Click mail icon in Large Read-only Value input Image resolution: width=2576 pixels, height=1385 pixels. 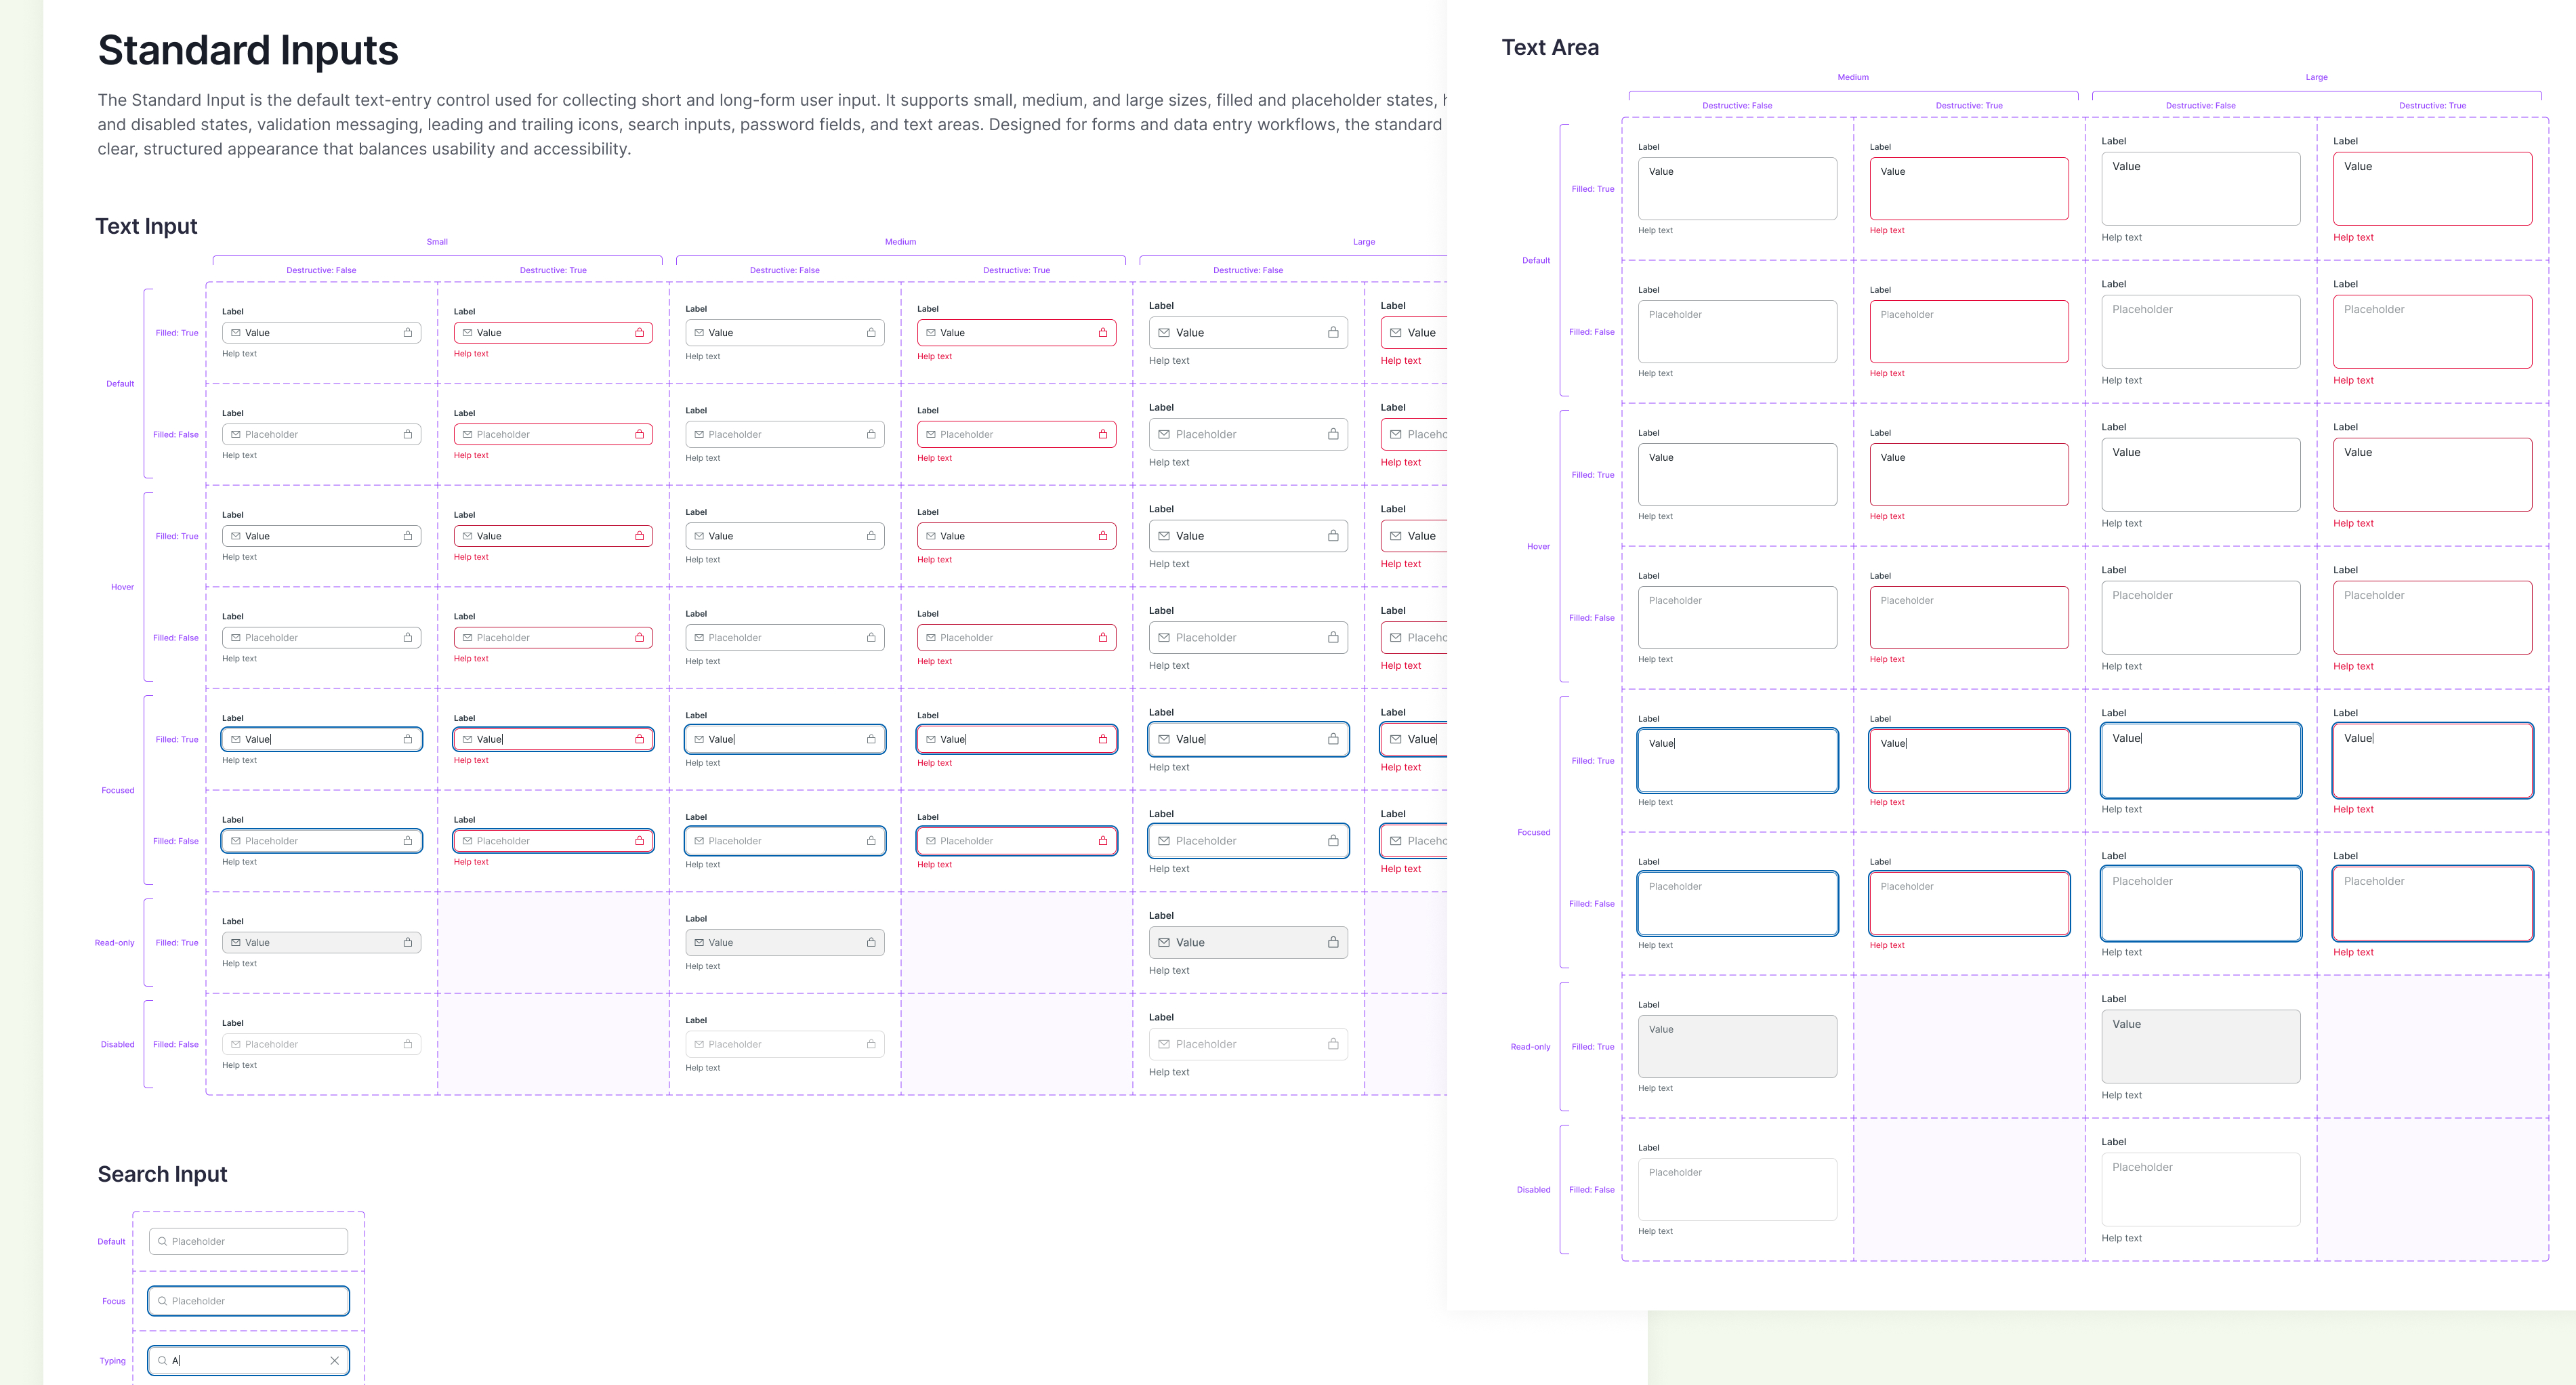(1164, 942)
